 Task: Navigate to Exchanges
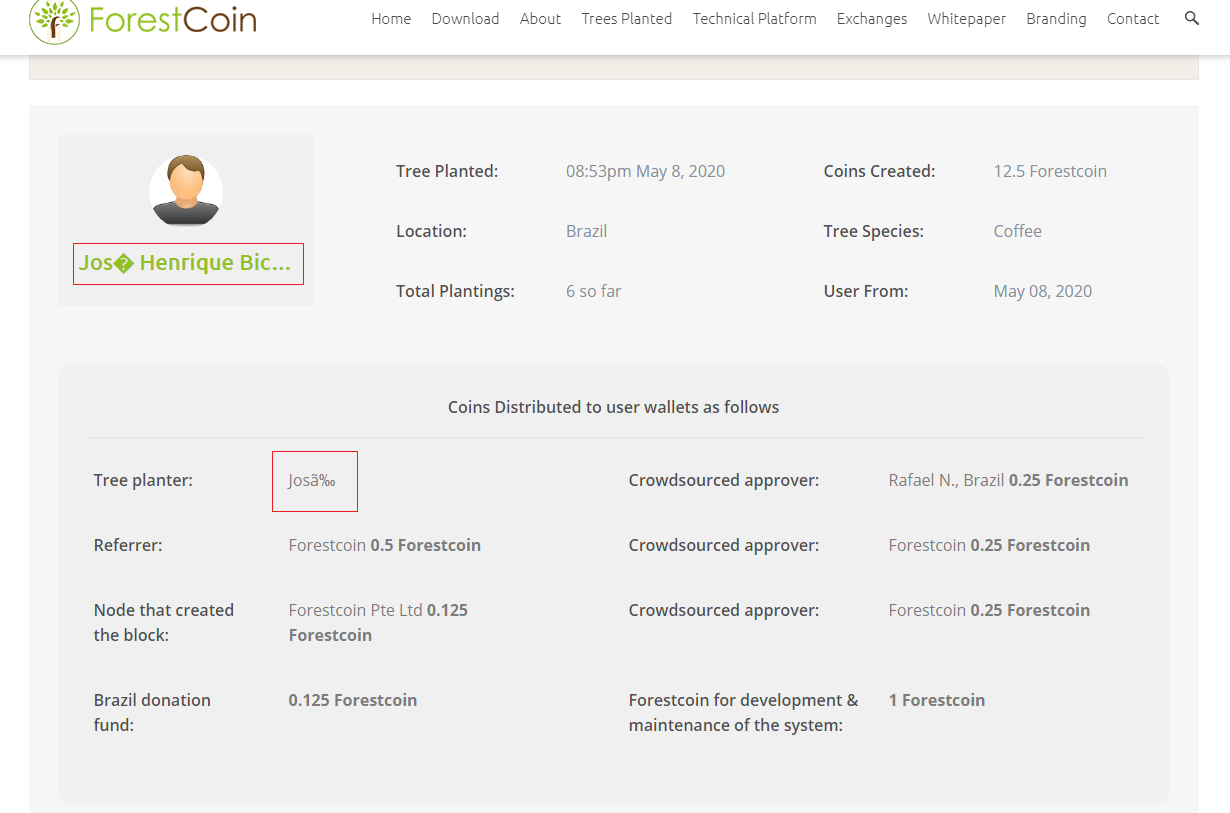coord(872,19)
